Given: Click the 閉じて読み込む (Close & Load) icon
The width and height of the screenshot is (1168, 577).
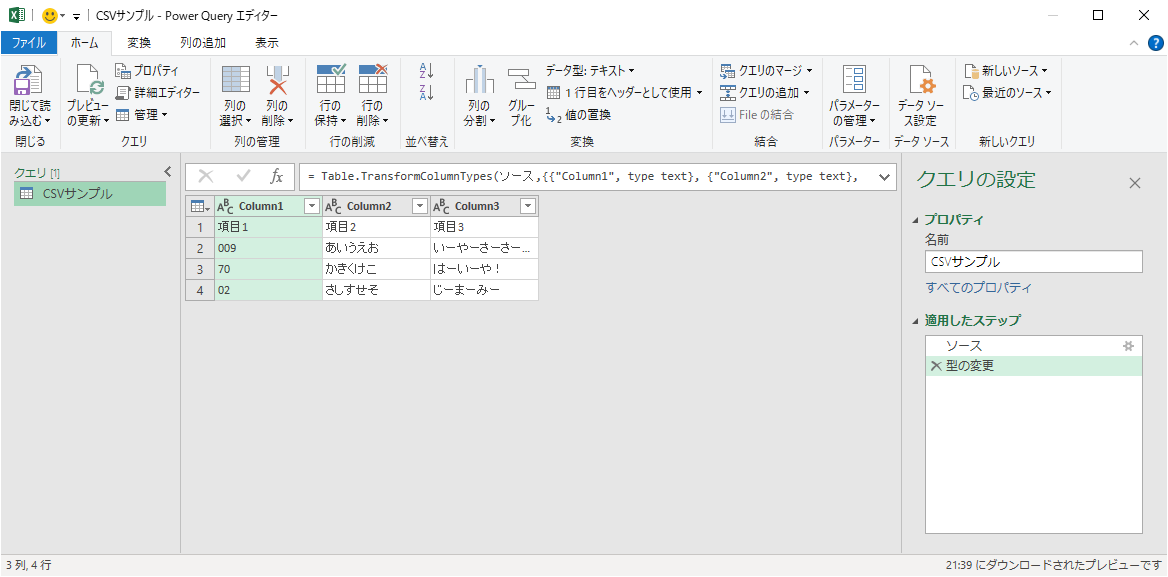Looking at the screenshot, I should (x=30, y=82).
